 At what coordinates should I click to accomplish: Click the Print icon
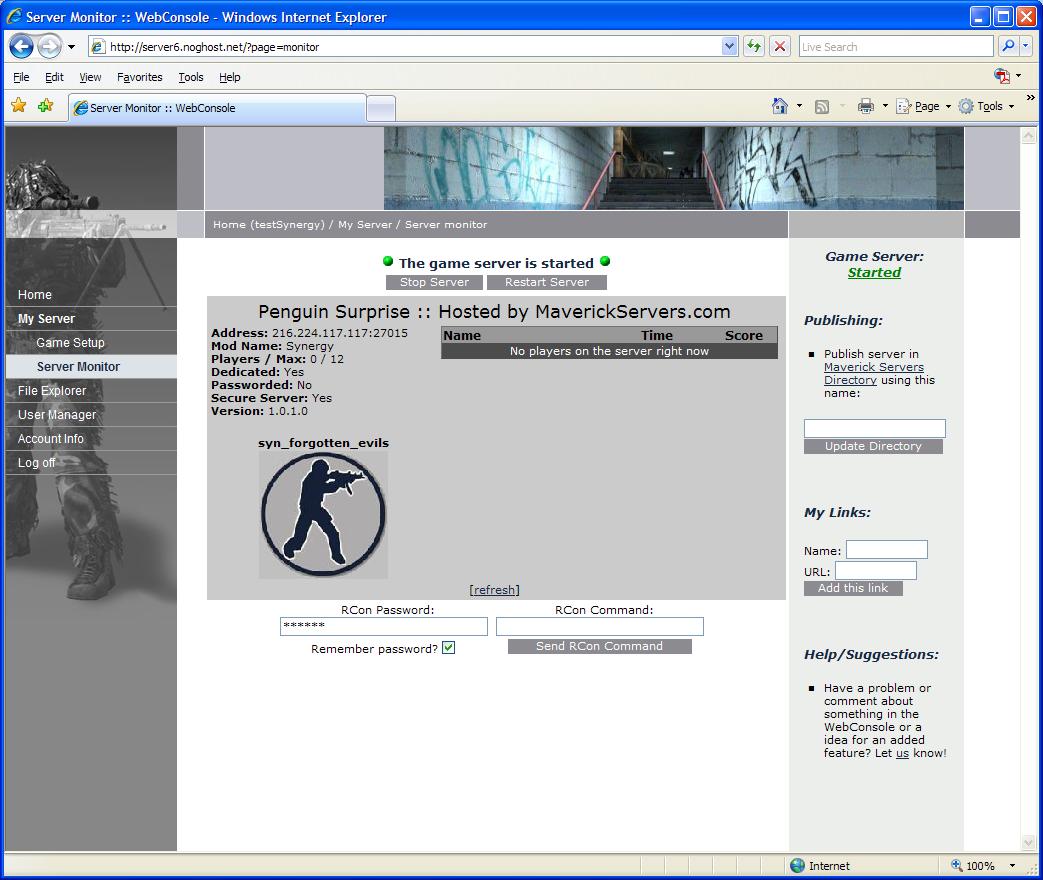pos(865,106)
